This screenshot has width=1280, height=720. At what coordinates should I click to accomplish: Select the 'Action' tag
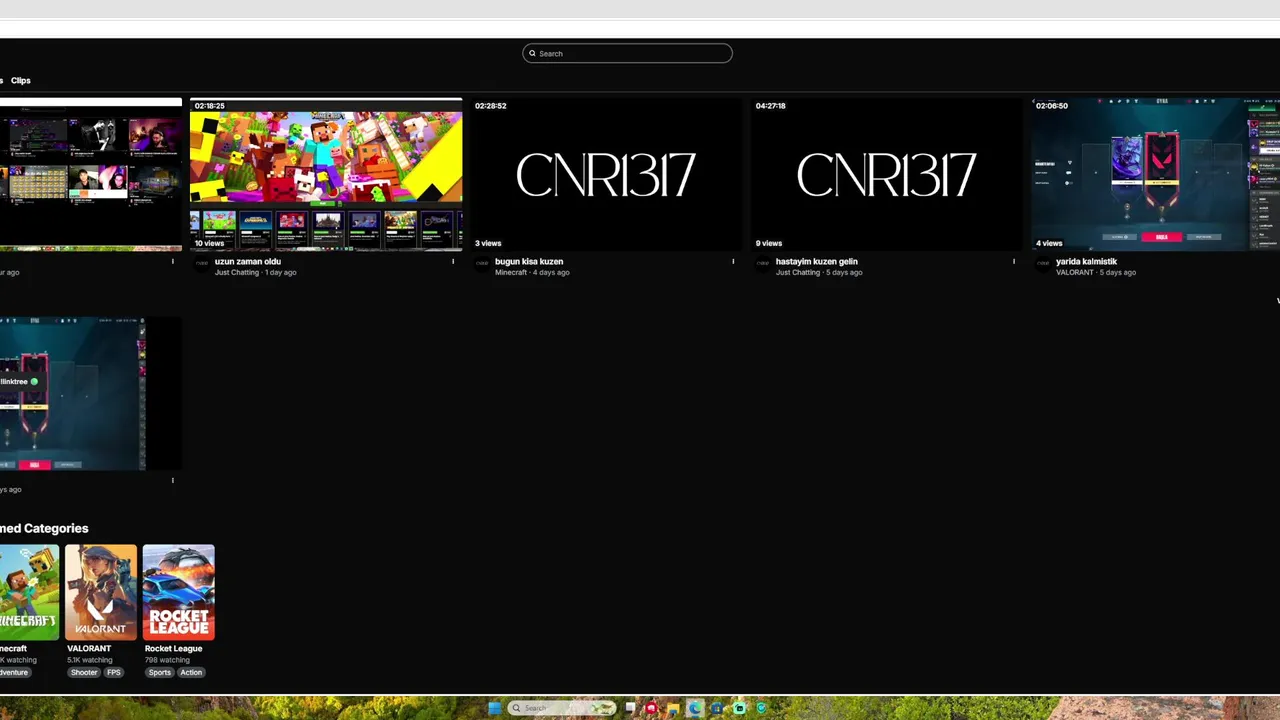(x=191, y=672)
